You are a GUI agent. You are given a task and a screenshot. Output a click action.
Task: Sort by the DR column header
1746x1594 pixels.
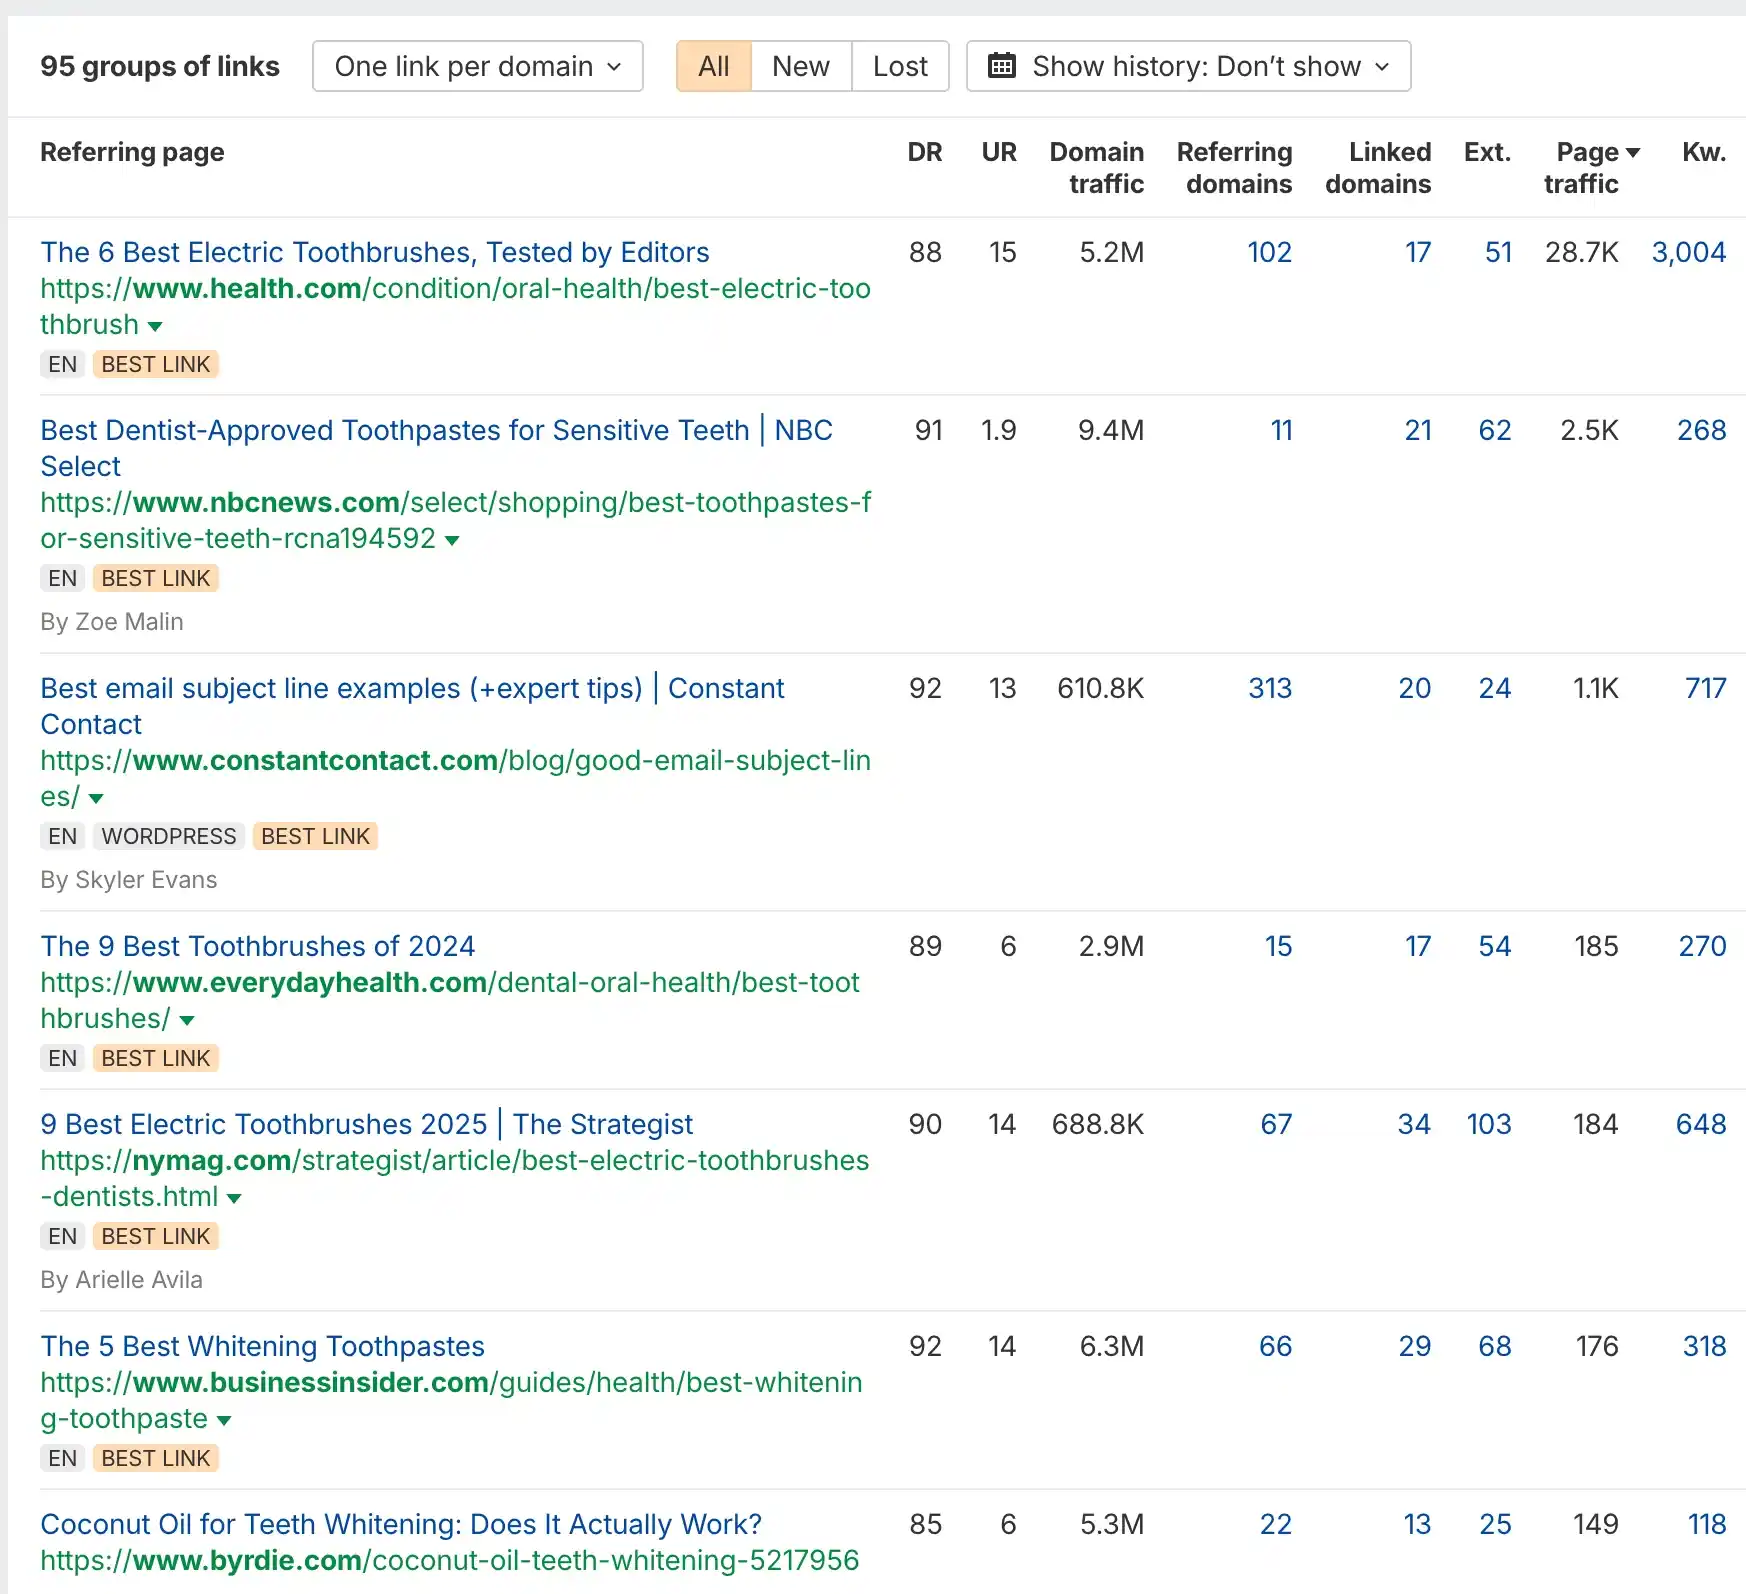click(x=924, y=152)
